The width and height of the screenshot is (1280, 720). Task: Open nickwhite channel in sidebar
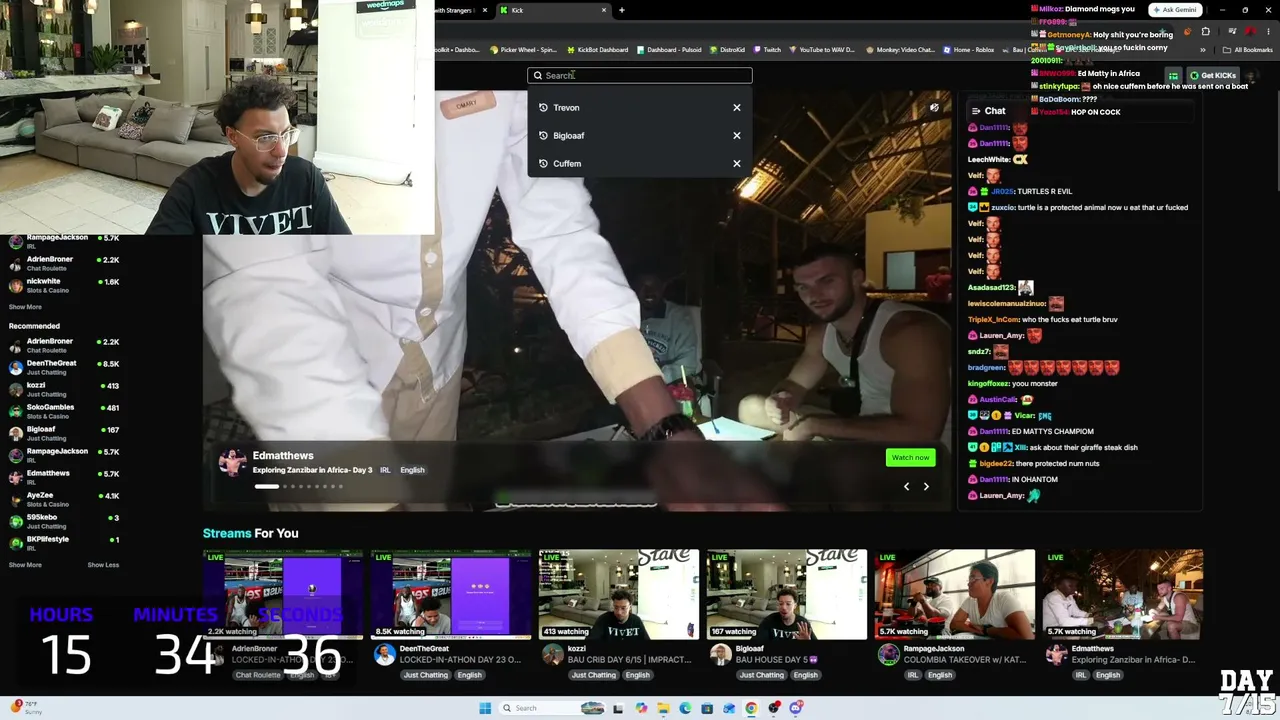[x=64, y=285]
